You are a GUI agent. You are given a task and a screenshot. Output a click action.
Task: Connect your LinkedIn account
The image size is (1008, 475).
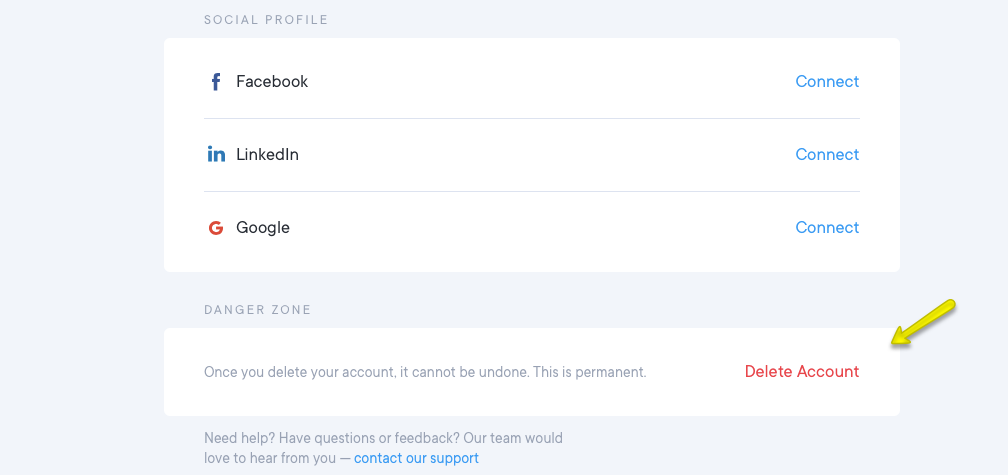(827, 155)
